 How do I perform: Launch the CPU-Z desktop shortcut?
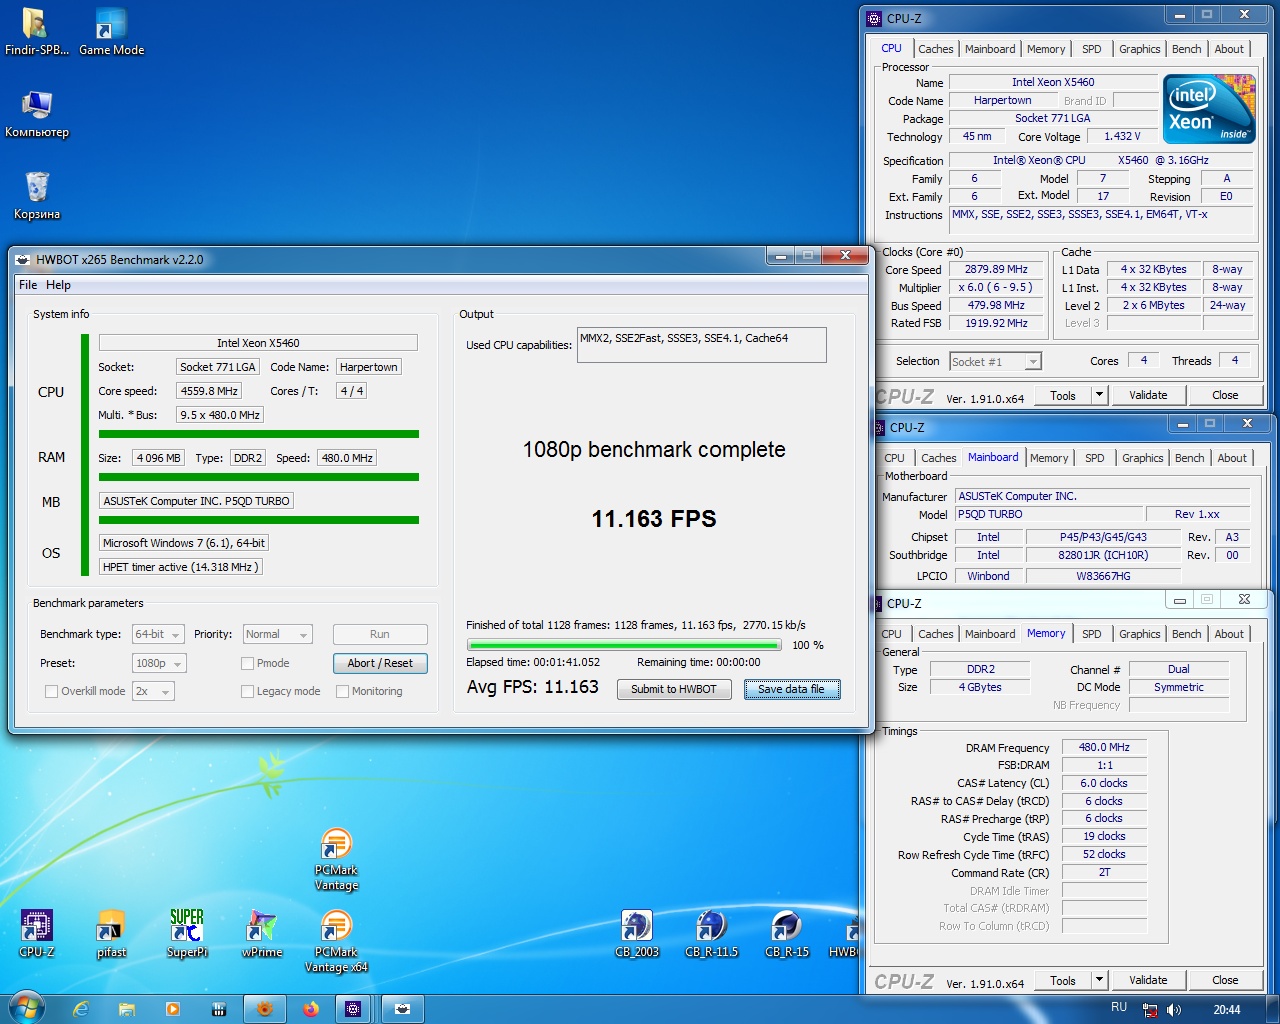click(x=37, y=933)
